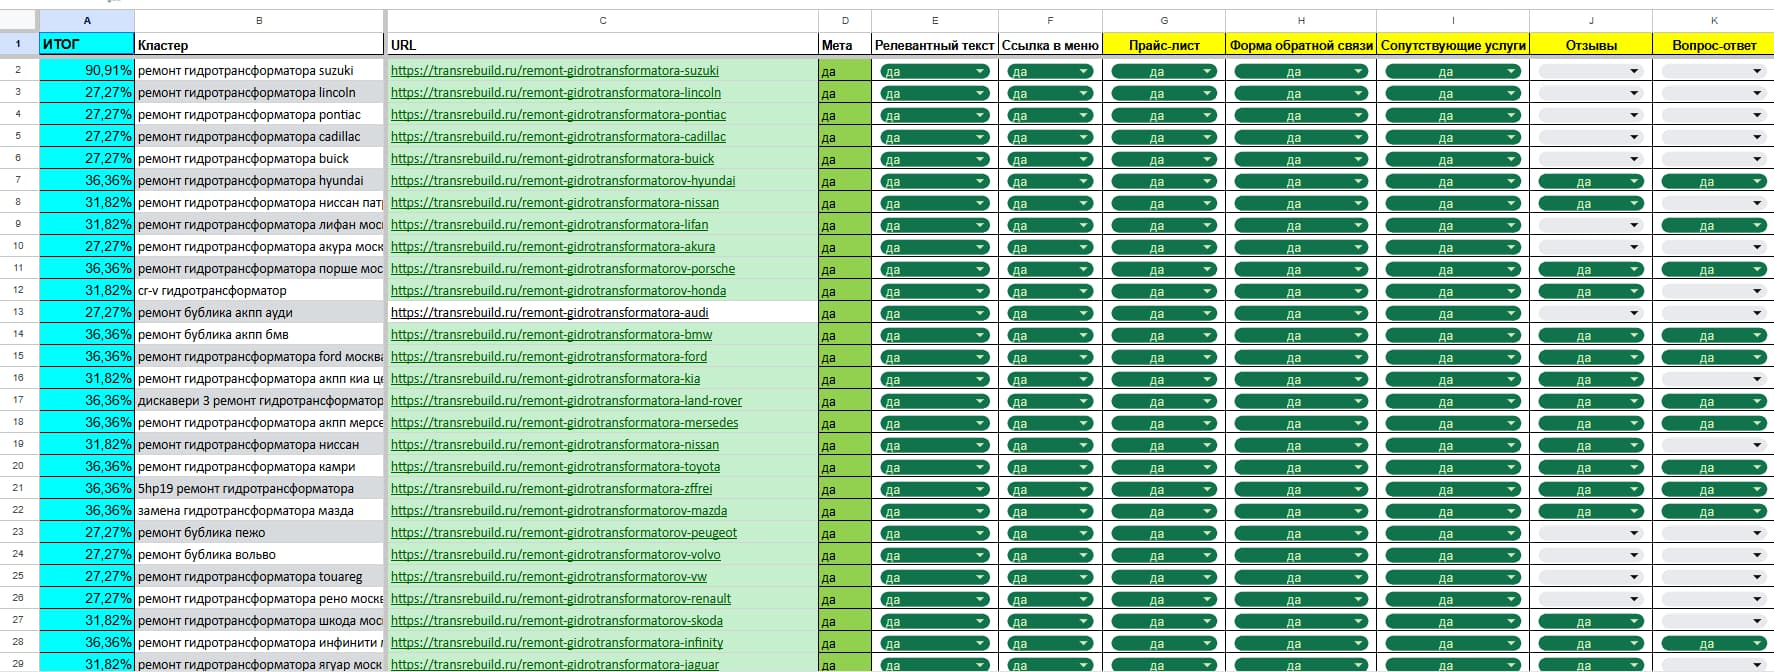The image size is (1774, 672).
Task: Select row 13 via its row number
Action: coord(18,312)
